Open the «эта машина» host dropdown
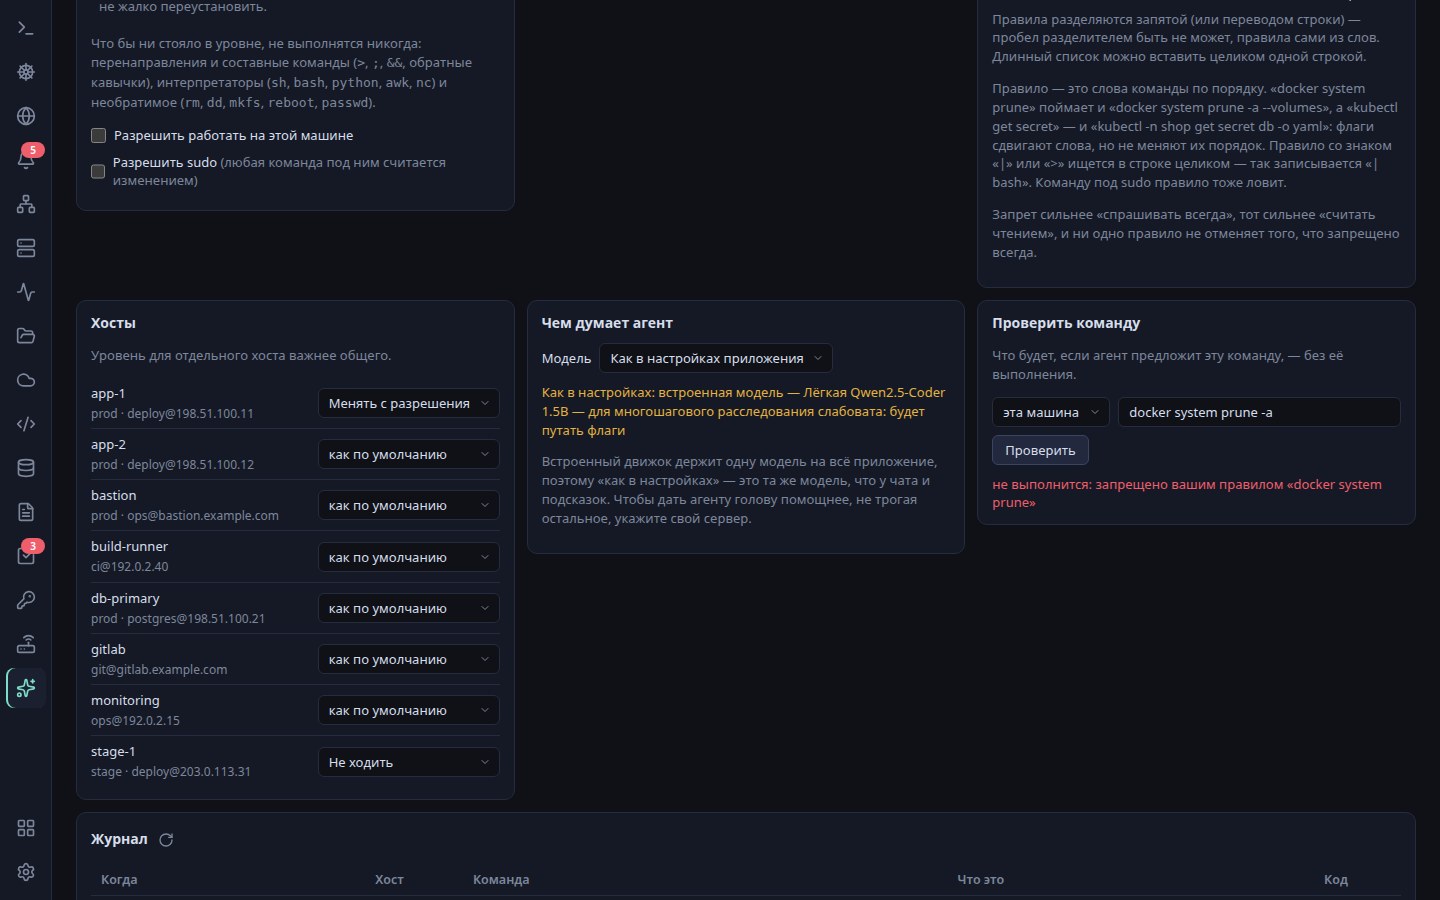The height and width of the screenshot is (900, 1440). tap(1050, 412)
